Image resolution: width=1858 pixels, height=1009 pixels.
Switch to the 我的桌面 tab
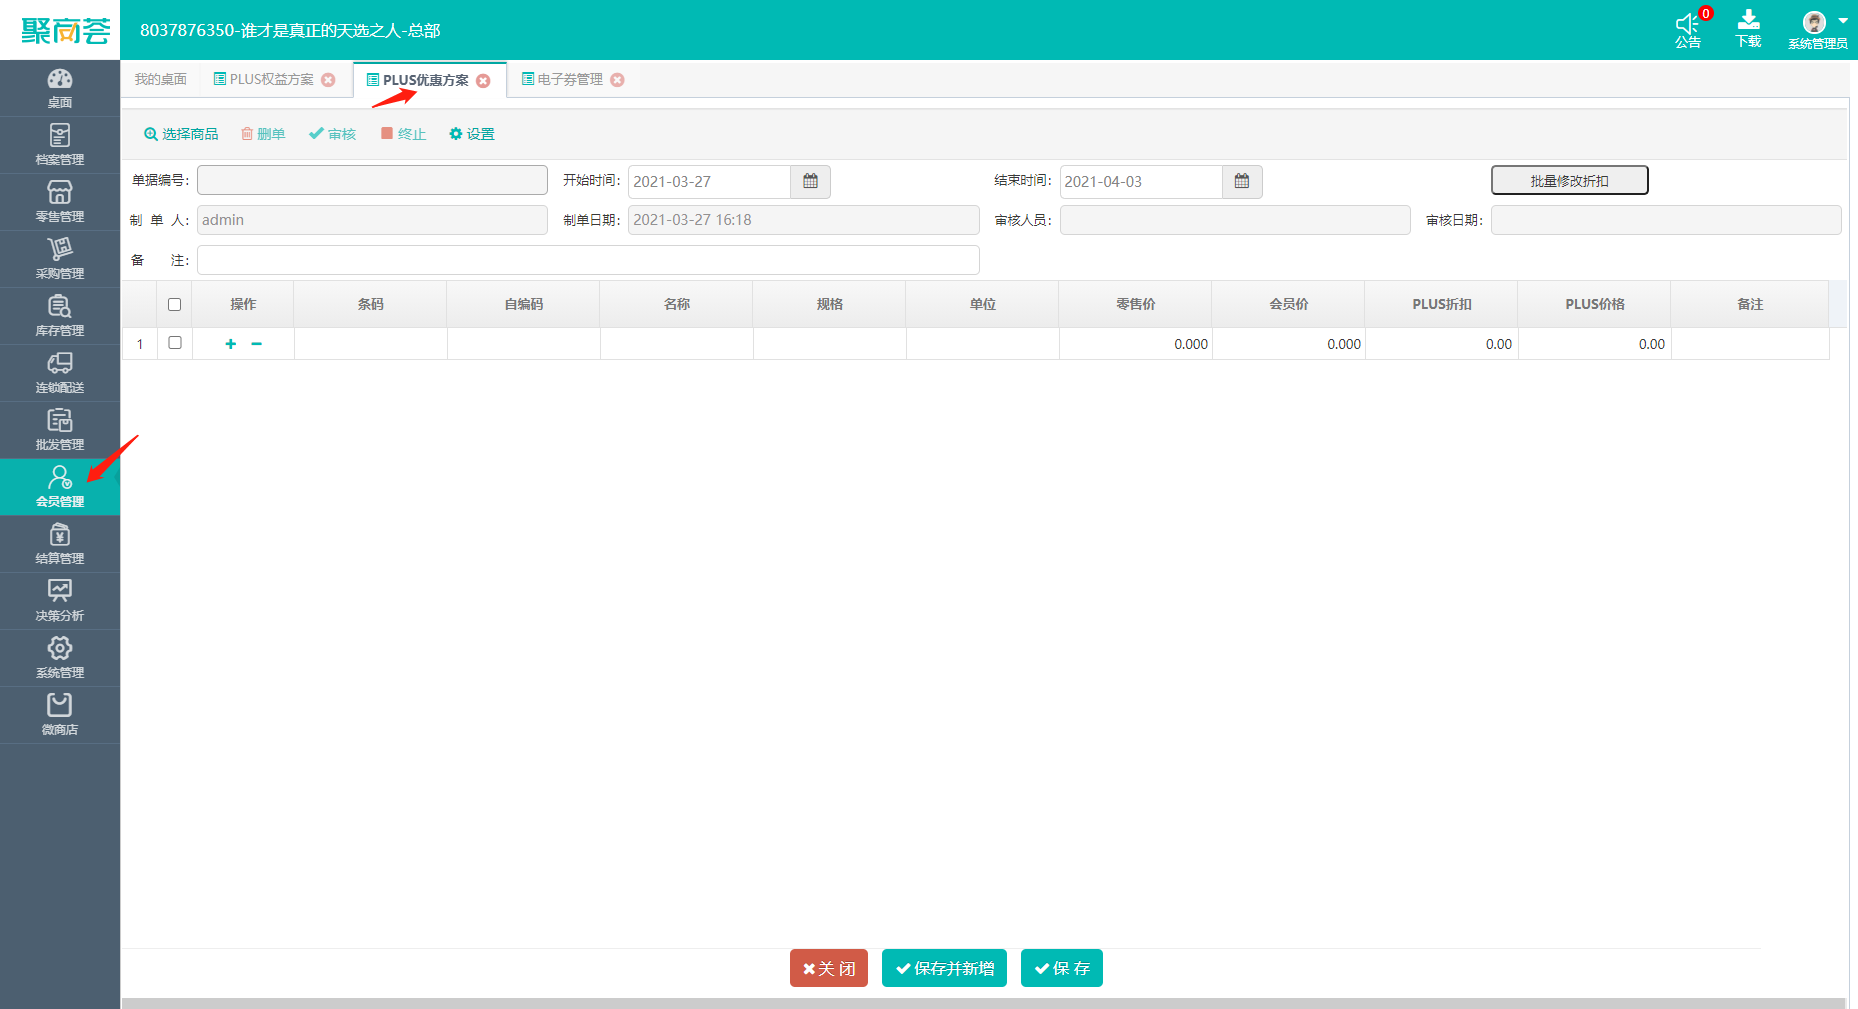pos(161,79)
